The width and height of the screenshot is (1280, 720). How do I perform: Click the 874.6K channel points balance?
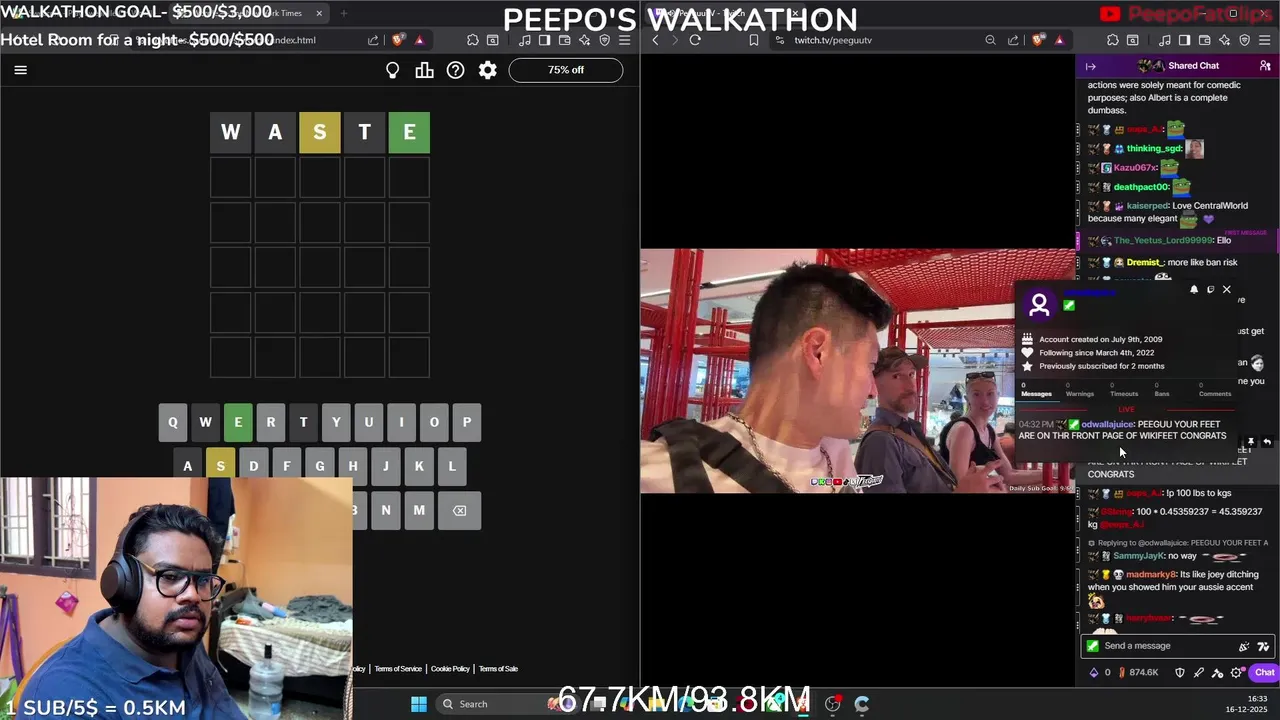tap(1138, 673)
